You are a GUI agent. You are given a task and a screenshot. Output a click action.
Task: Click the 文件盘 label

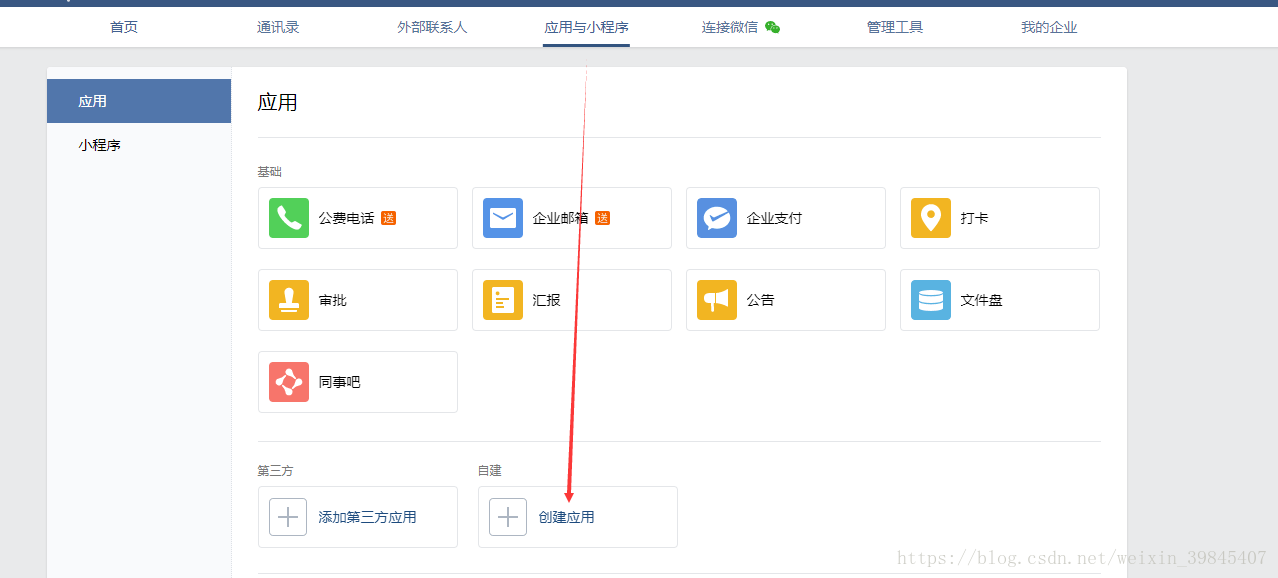click(981, 300)
